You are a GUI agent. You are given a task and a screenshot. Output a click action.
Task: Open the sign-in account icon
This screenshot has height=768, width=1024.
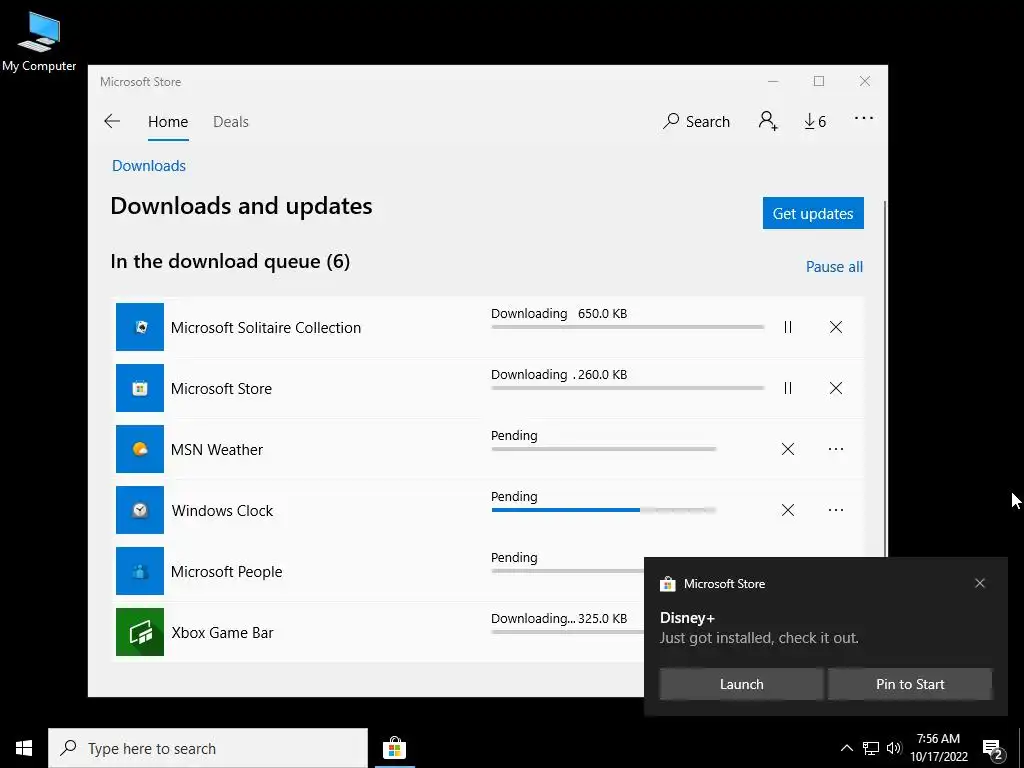coord(768,121)
